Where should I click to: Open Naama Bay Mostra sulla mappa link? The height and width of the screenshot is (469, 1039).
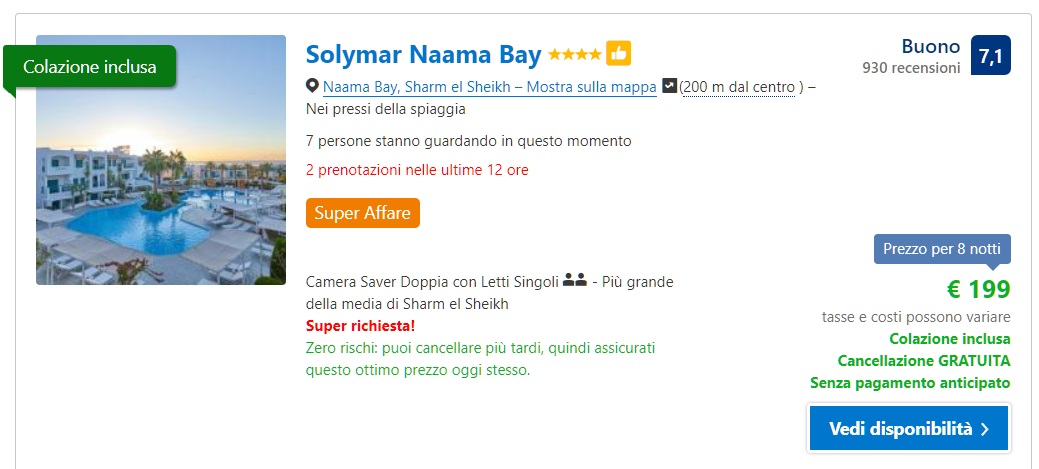point(490,87)
